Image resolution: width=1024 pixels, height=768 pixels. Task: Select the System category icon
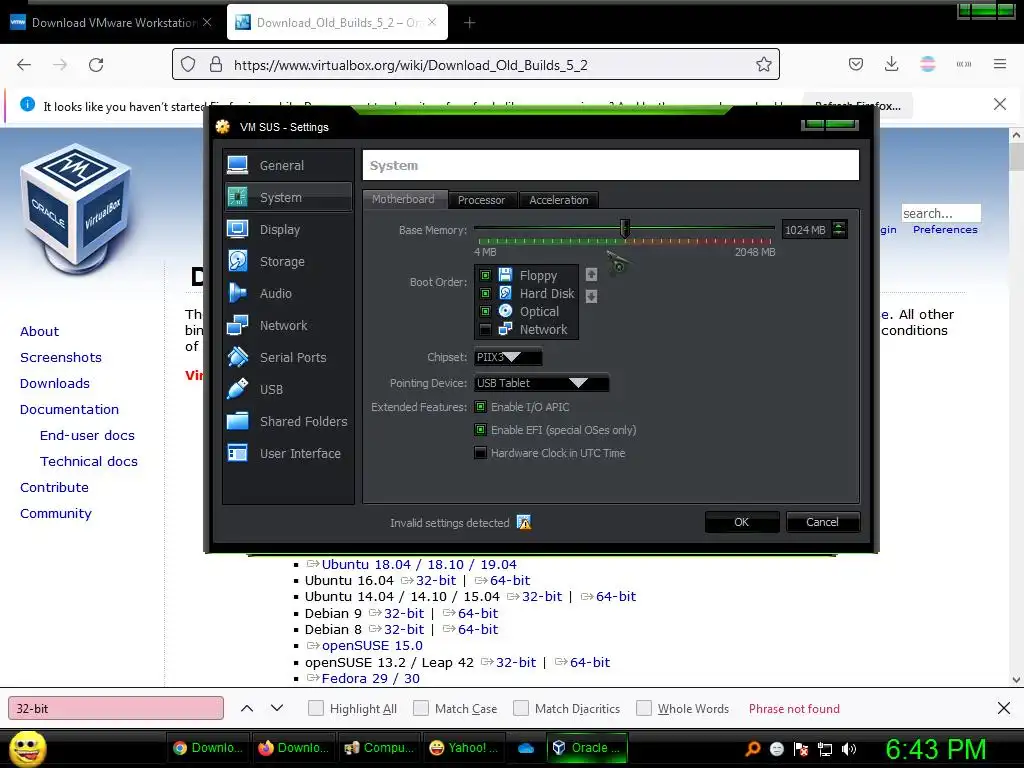[x=237, y=197]
